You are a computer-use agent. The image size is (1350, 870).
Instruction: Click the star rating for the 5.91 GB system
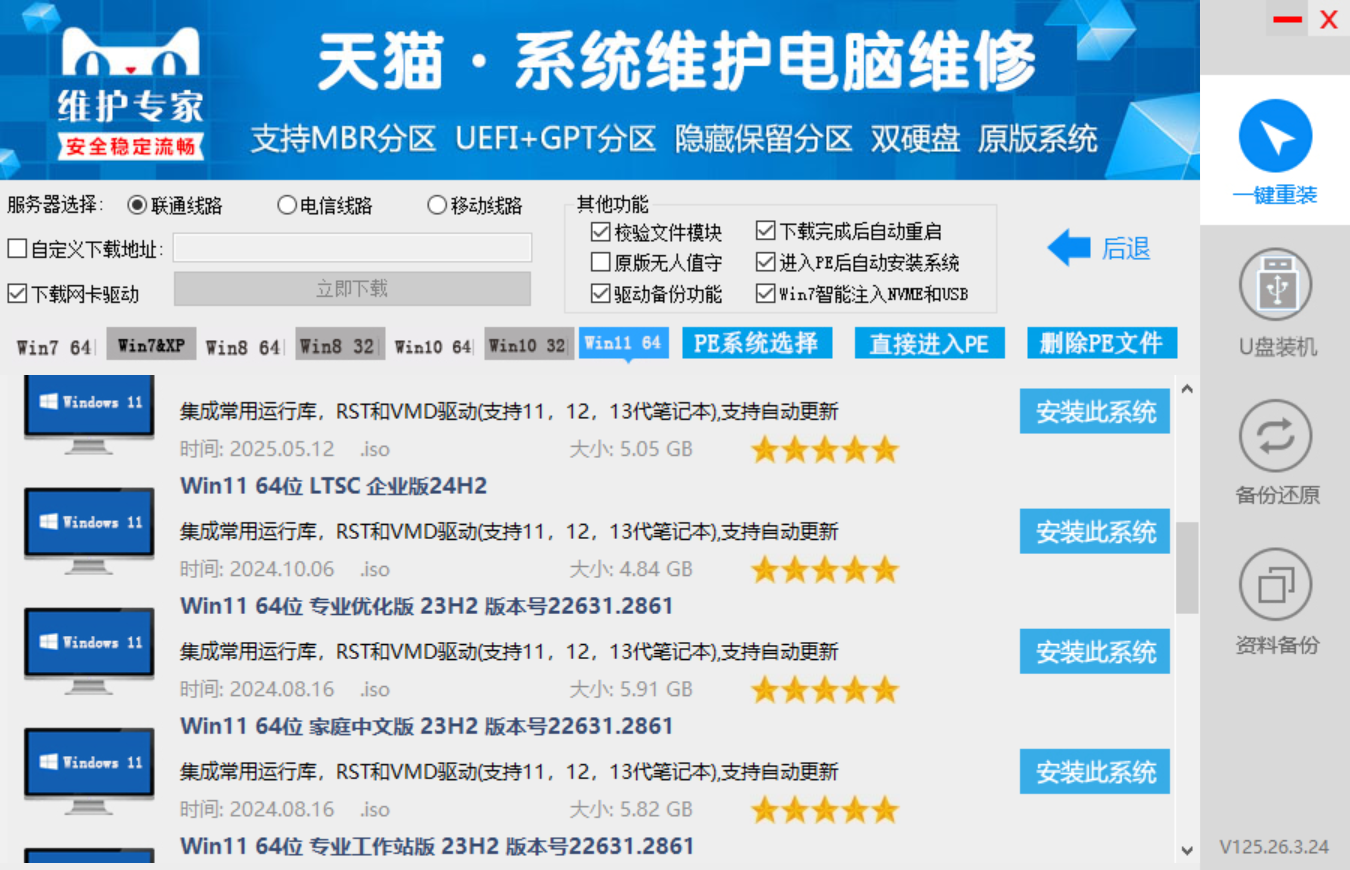825,690
